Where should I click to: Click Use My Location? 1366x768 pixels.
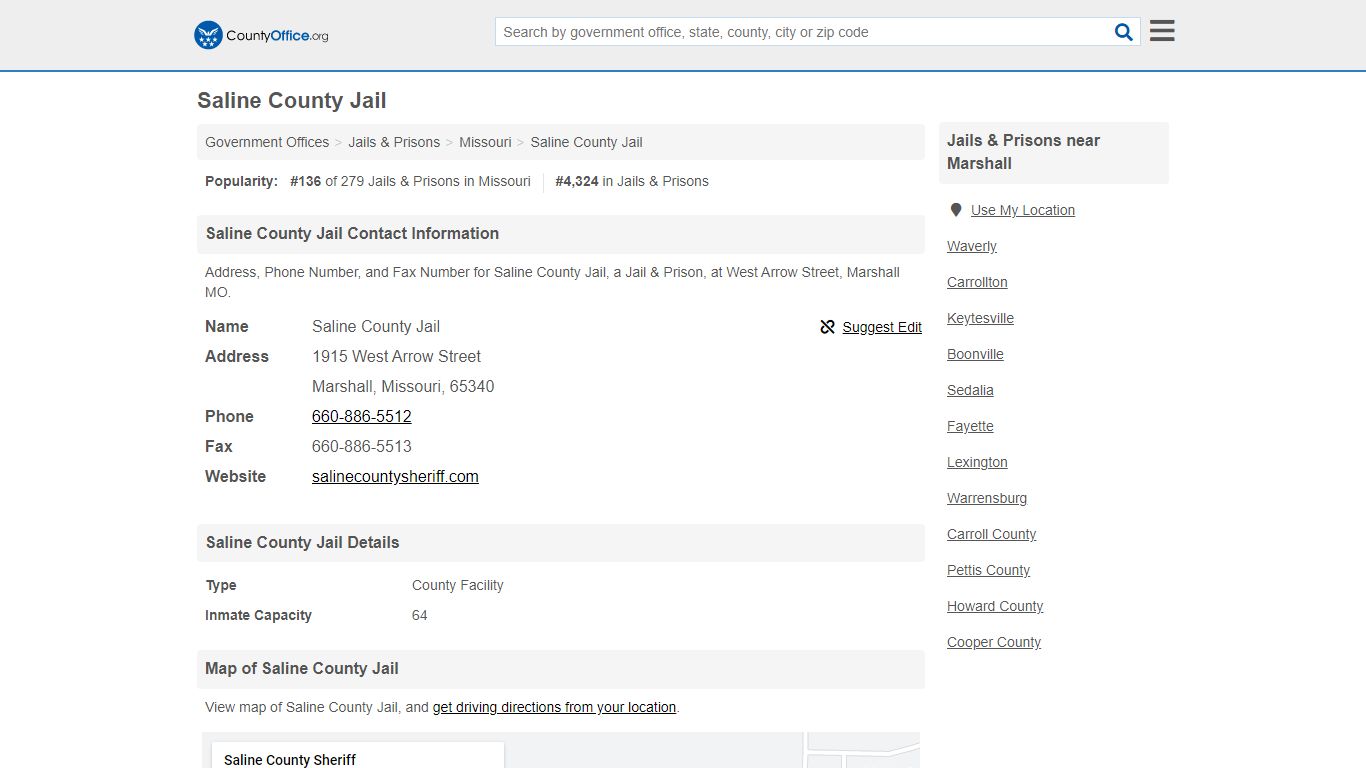coord(1023,210)
